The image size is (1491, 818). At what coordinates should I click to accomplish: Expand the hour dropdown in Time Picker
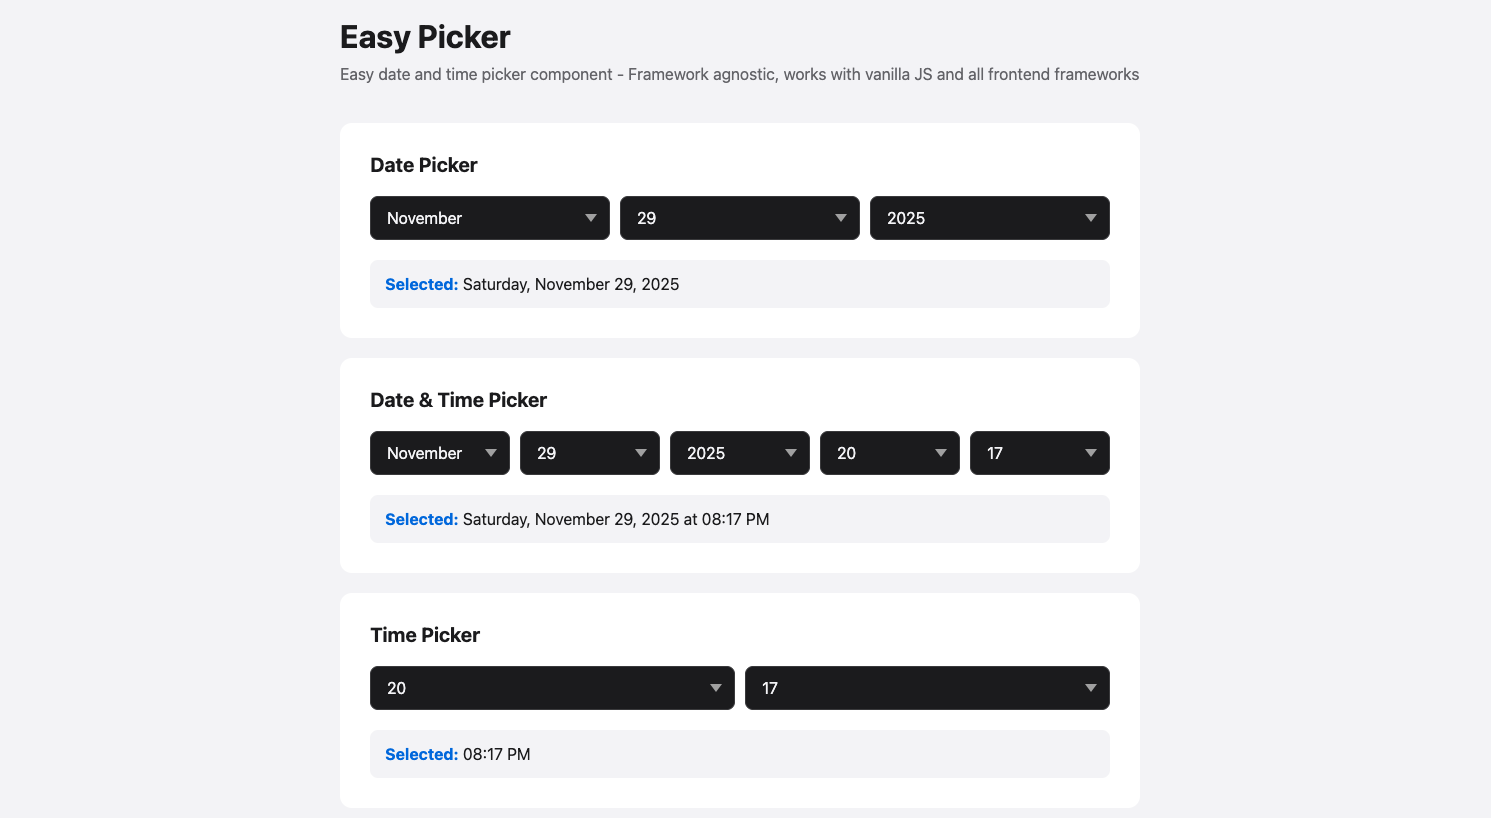(x=552, y=688)
